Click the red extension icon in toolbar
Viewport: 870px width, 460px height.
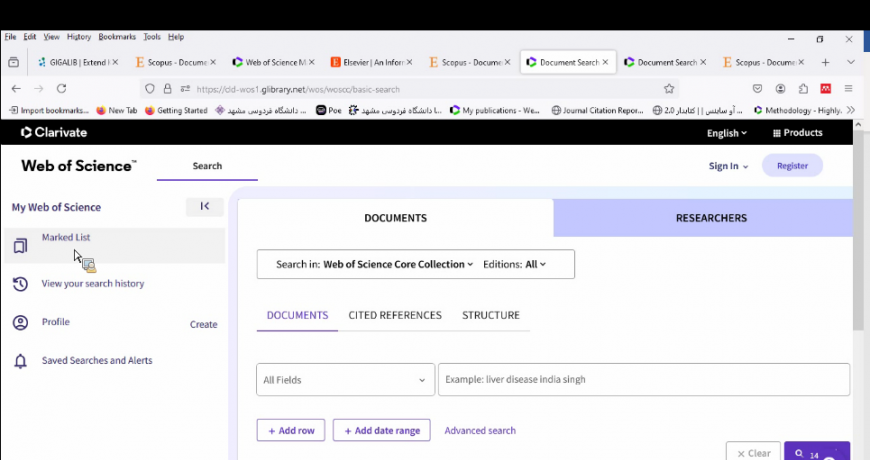pyautogui.click(x=826, y=89)
